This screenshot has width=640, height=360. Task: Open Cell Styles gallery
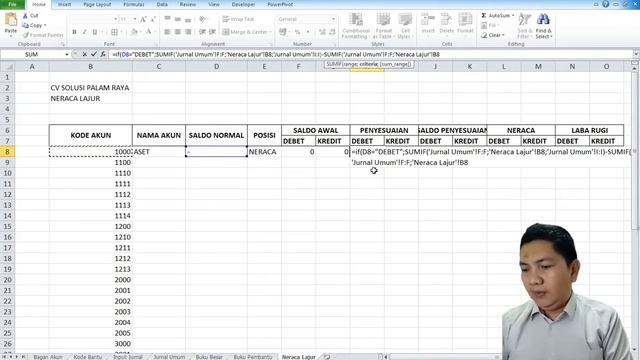(405, 26)
